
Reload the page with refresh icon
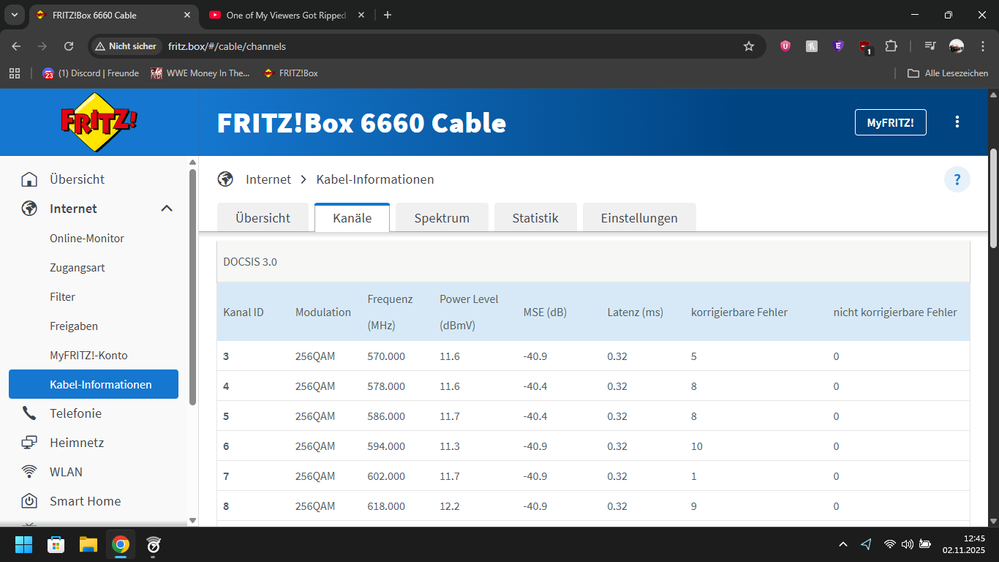(x=69, y=46)
